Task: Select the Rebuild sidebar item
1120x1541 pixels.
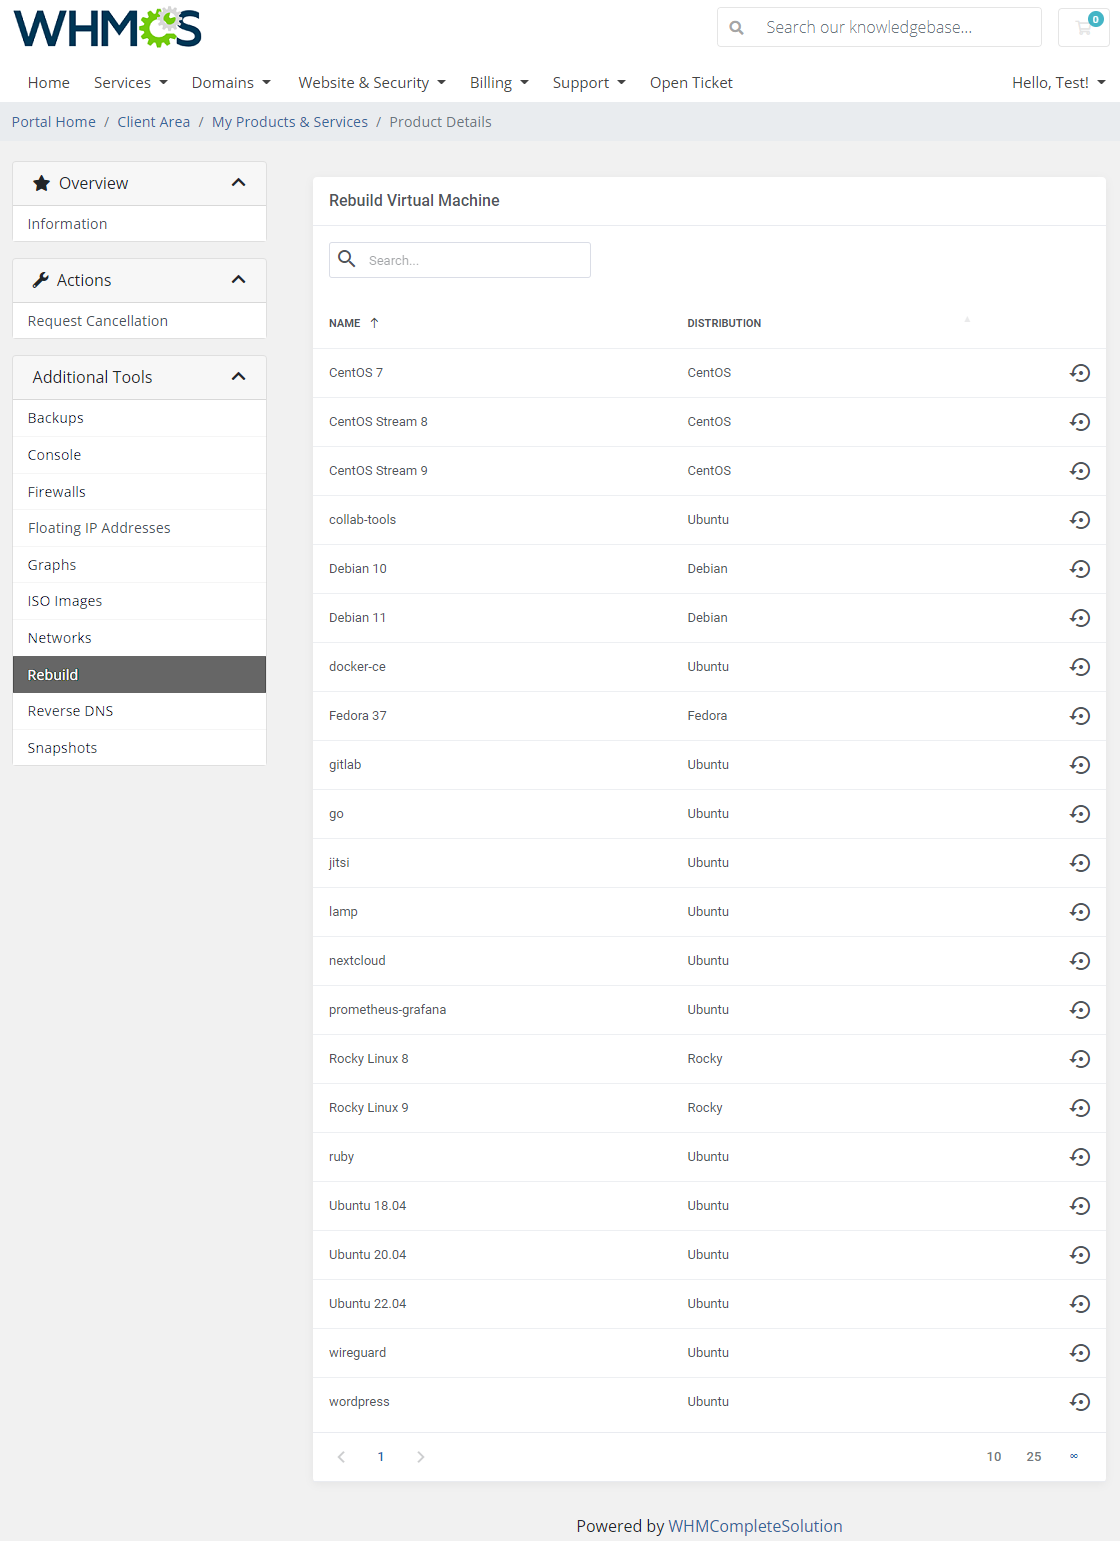Action: coord(139,675)
